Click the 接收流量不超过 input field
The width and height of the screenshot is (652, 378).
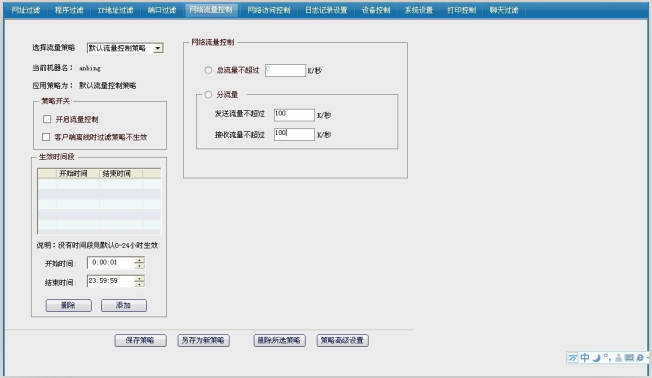pyautogui.click(x=294, y=134)
